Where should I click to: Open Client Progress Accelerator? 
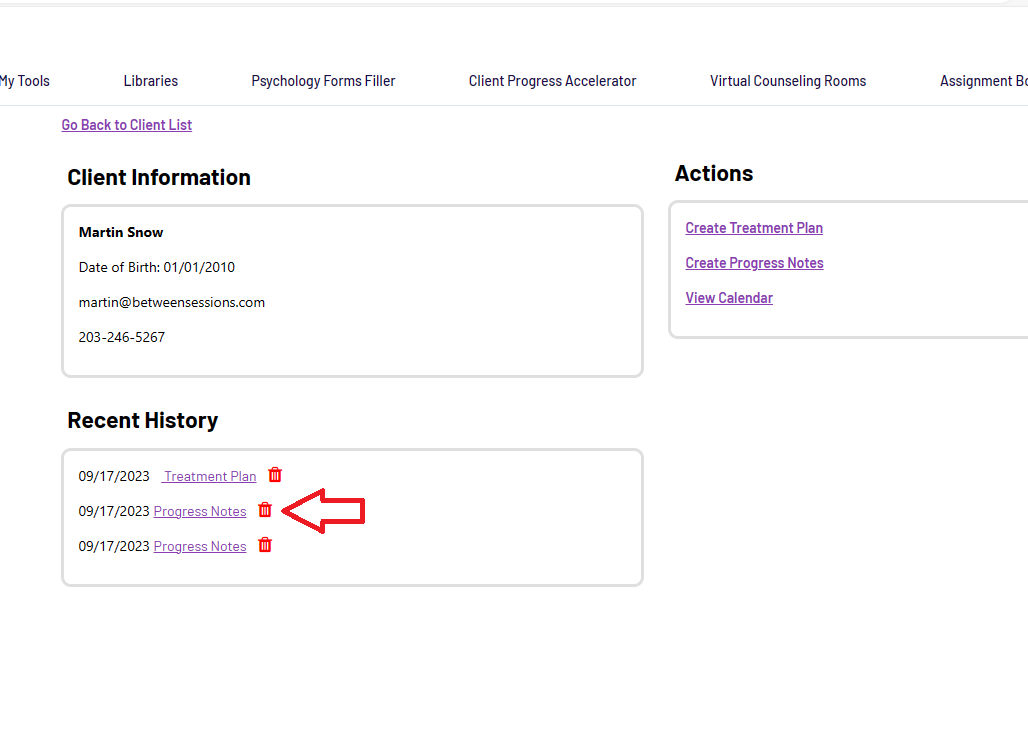click(x=552, y=81)
